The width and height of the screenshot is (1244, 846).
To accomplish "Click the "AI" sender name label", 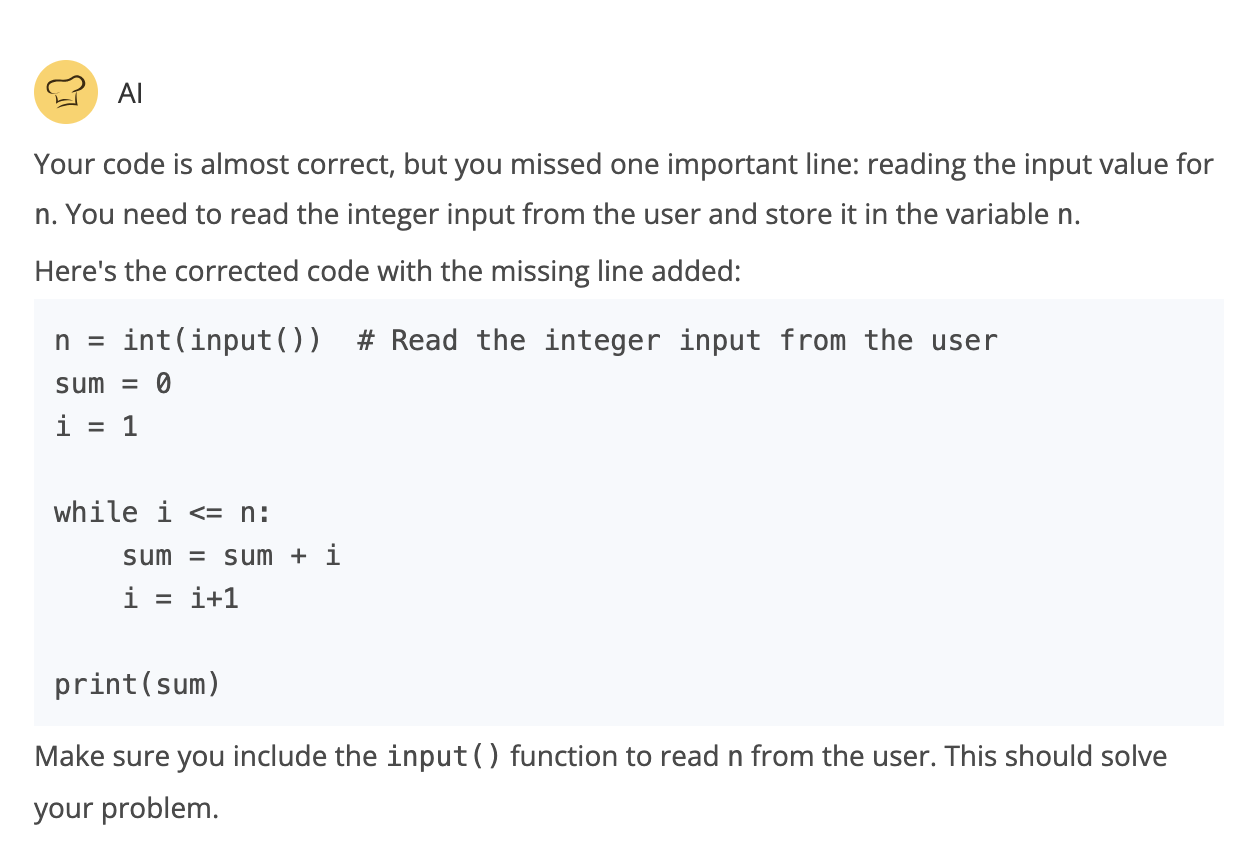I will (x=130, y=94).
